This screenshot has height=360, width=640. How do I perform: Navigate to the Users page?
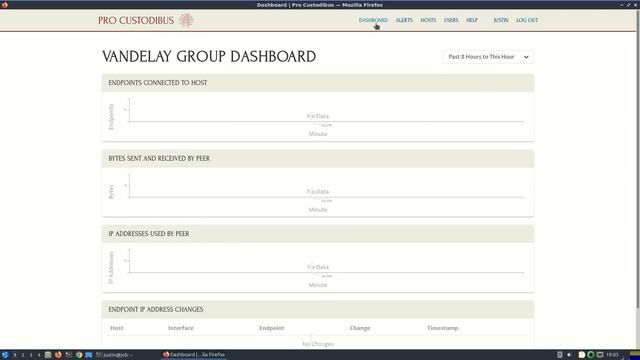coord(451,20)
